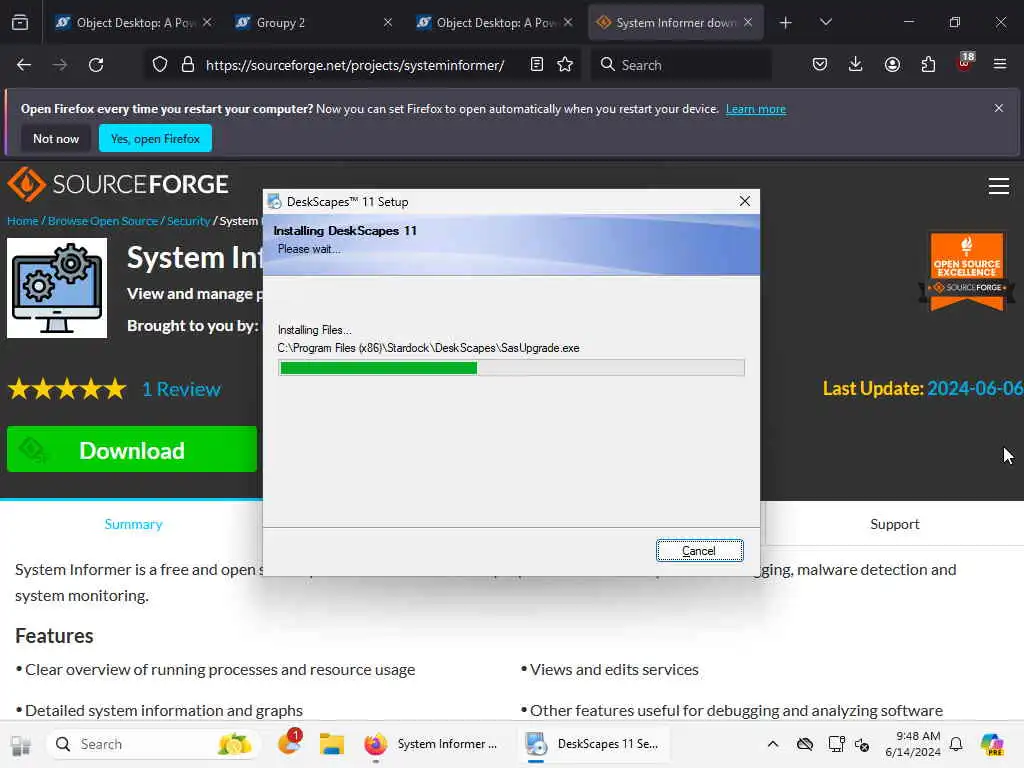1024x768 pixels.
Task: View site security padlock info
Action: pos(188,65)
